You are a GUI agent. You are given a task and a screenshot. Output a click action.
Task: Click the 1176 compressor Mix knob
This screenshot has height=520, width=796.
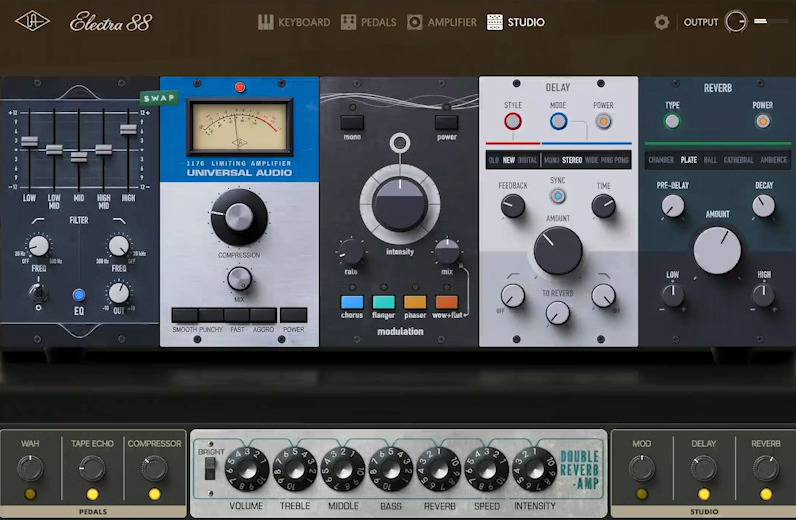[x=239, y=278]
